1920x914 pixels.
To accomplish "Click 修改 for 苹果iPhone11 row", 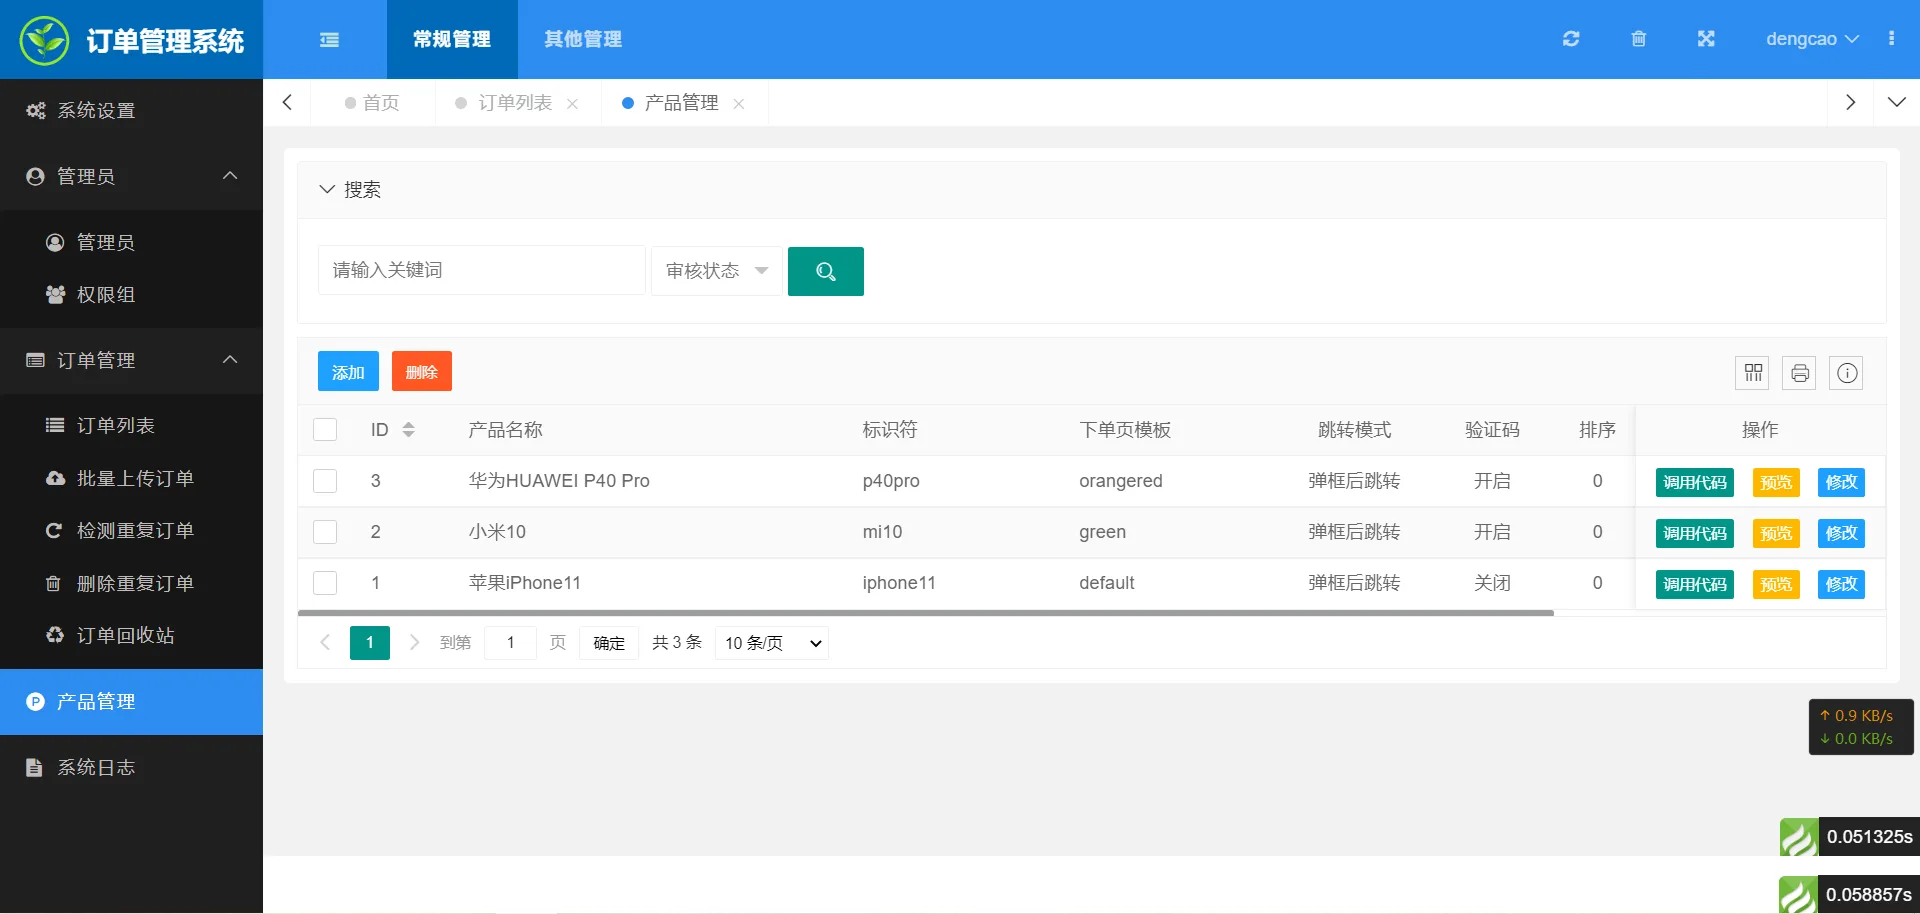I will pos(1840,584).
